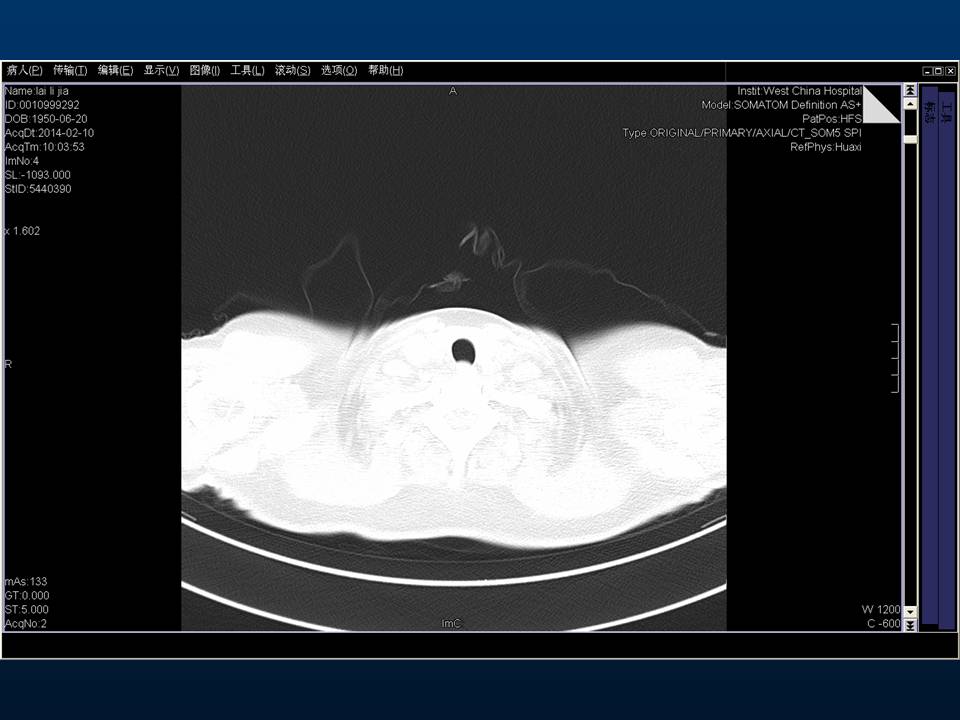
Task: Open the 编辑(E) edit menu
Action: coord(115,71)
